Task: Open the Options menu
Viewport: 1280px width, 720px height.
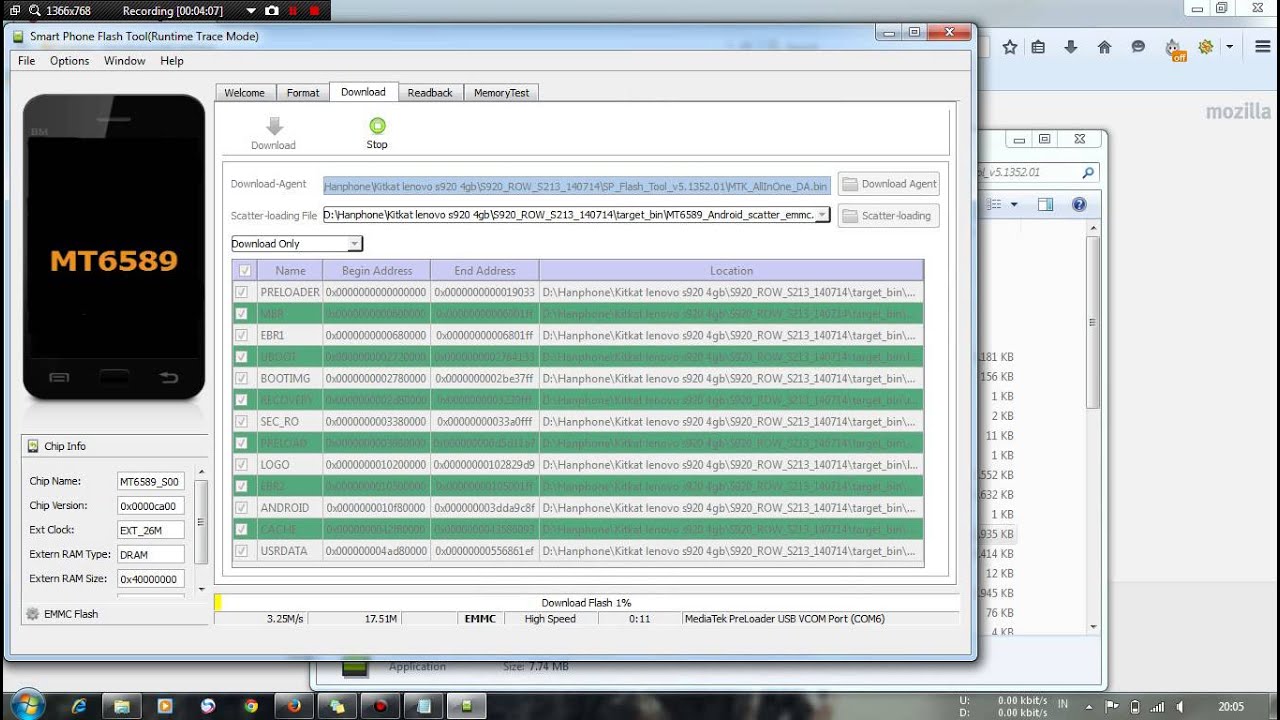Action: [x=70, y=61]
